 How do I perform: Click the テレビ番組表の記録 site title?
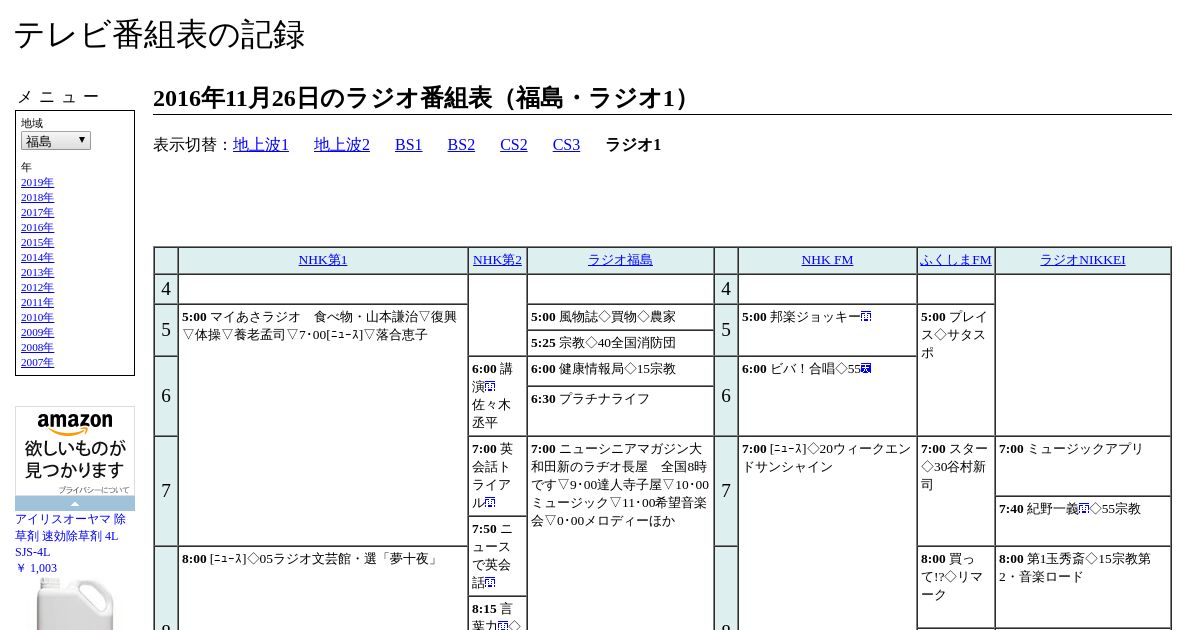159,35
